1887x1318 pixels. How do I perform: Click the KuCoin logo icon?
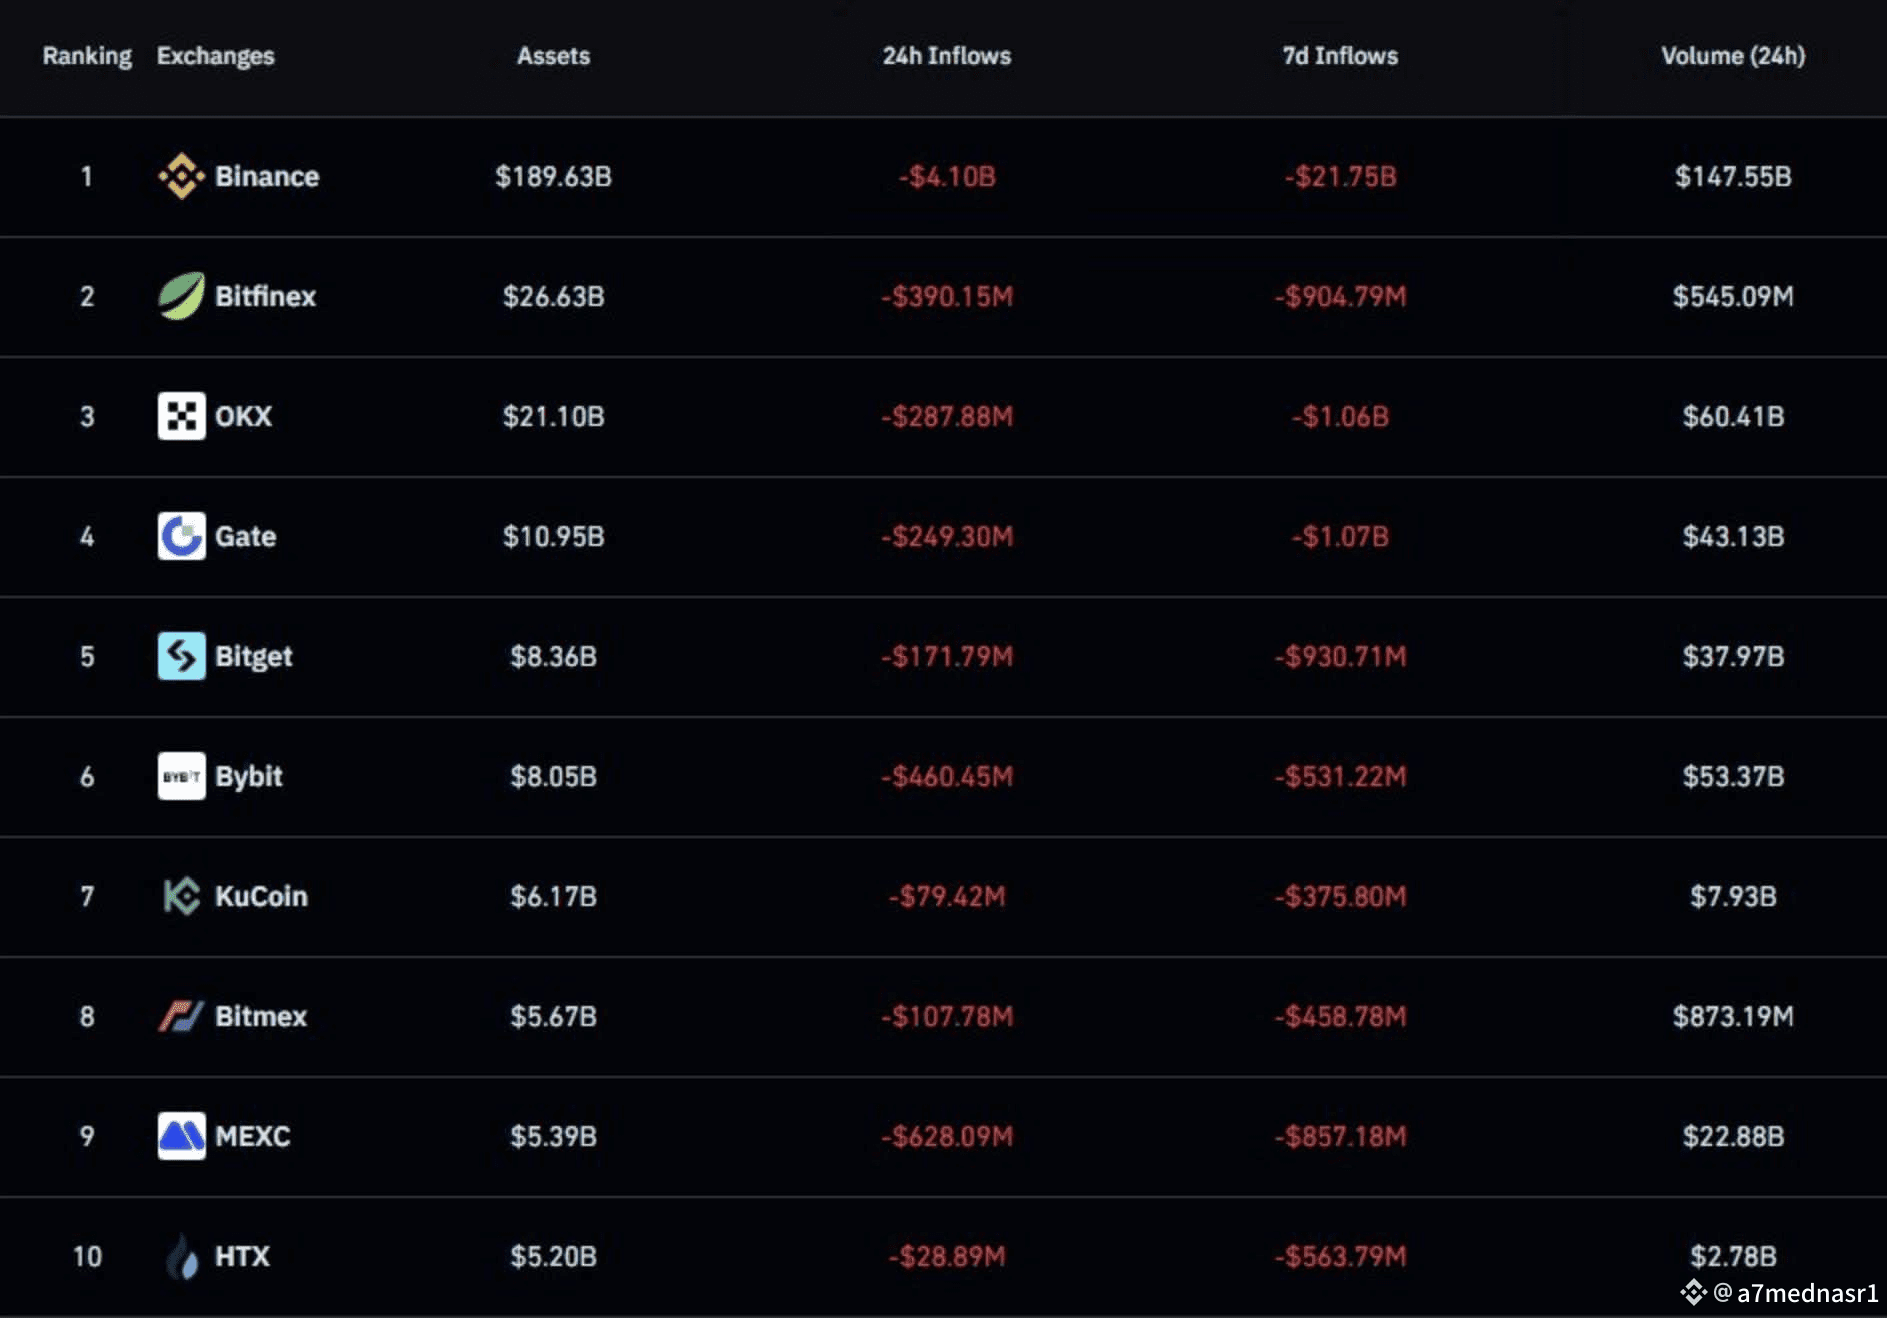point(181,896)
